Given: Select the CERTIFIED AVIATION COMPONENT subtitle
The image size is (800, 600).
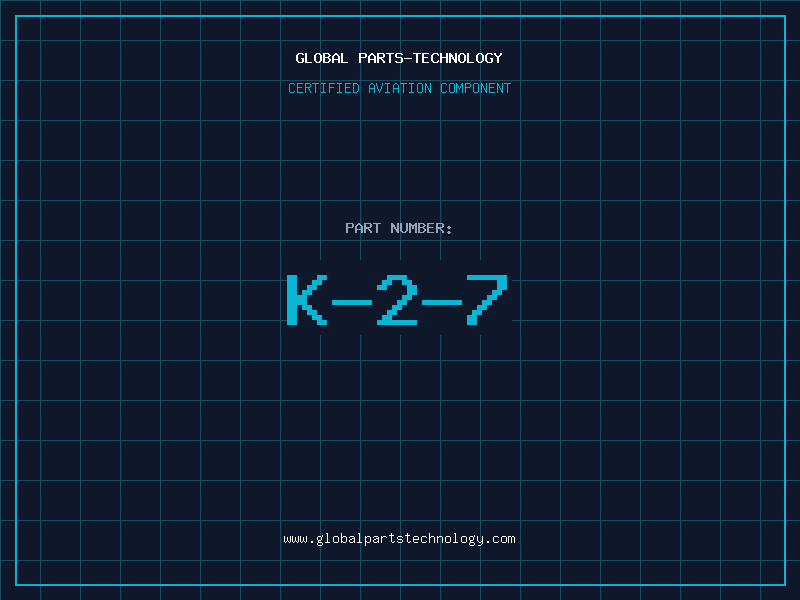Looking at the screenshot, I should pyautogui.click(x=399, y=88).
